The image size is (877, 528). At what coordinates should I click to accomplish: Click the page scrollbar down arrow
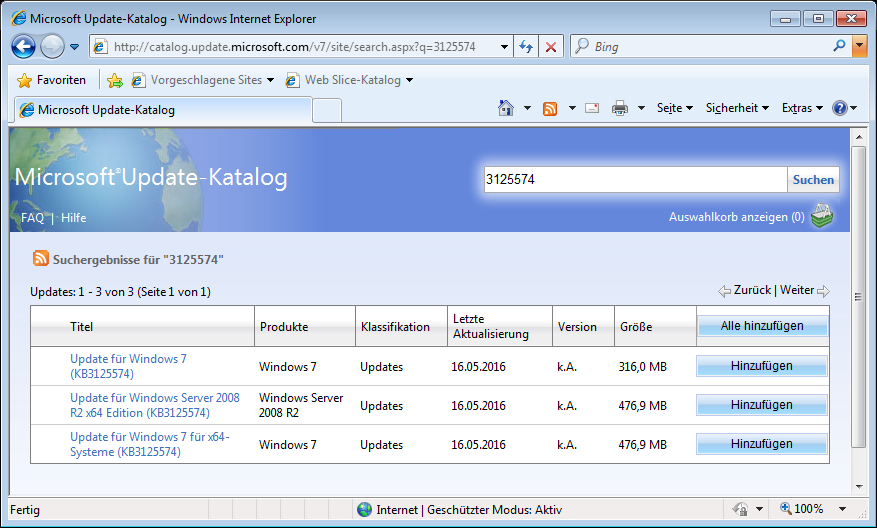click(x=859, y=487)
